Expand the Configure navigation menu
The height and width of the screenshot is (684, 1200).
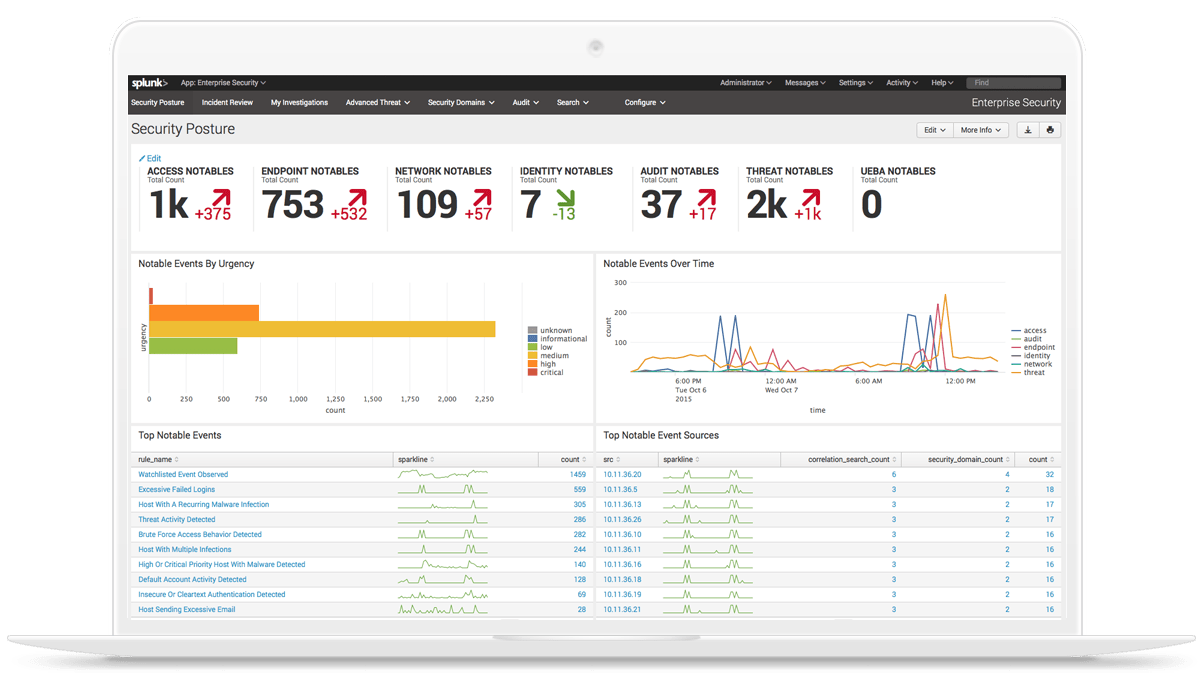[645, 102]
